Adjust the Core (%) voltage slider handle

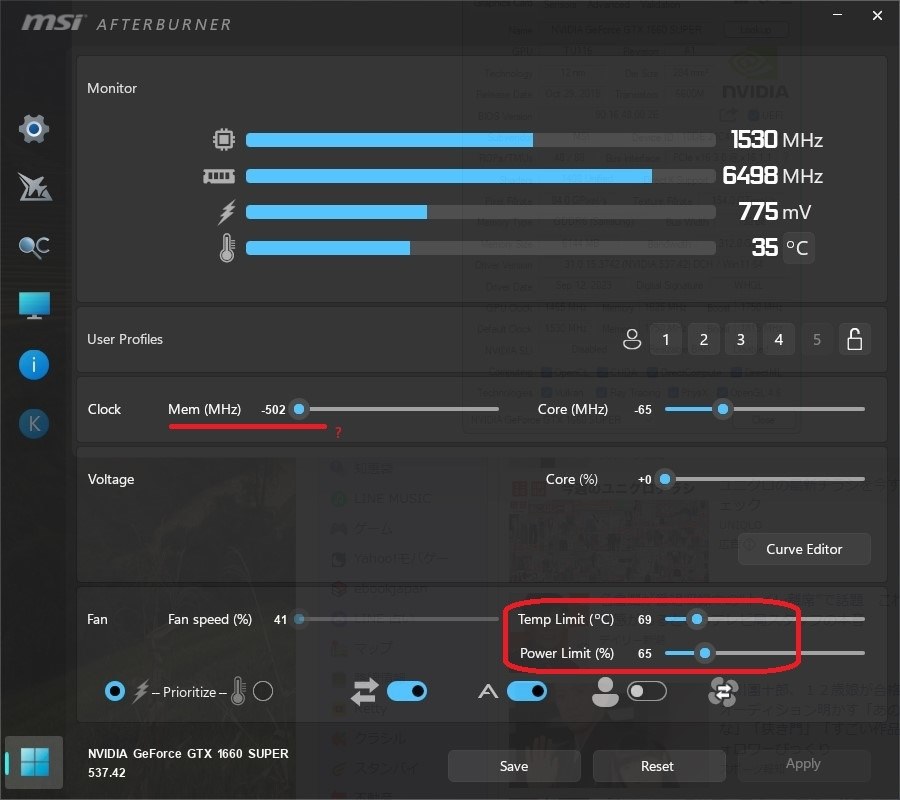point(665,479)
